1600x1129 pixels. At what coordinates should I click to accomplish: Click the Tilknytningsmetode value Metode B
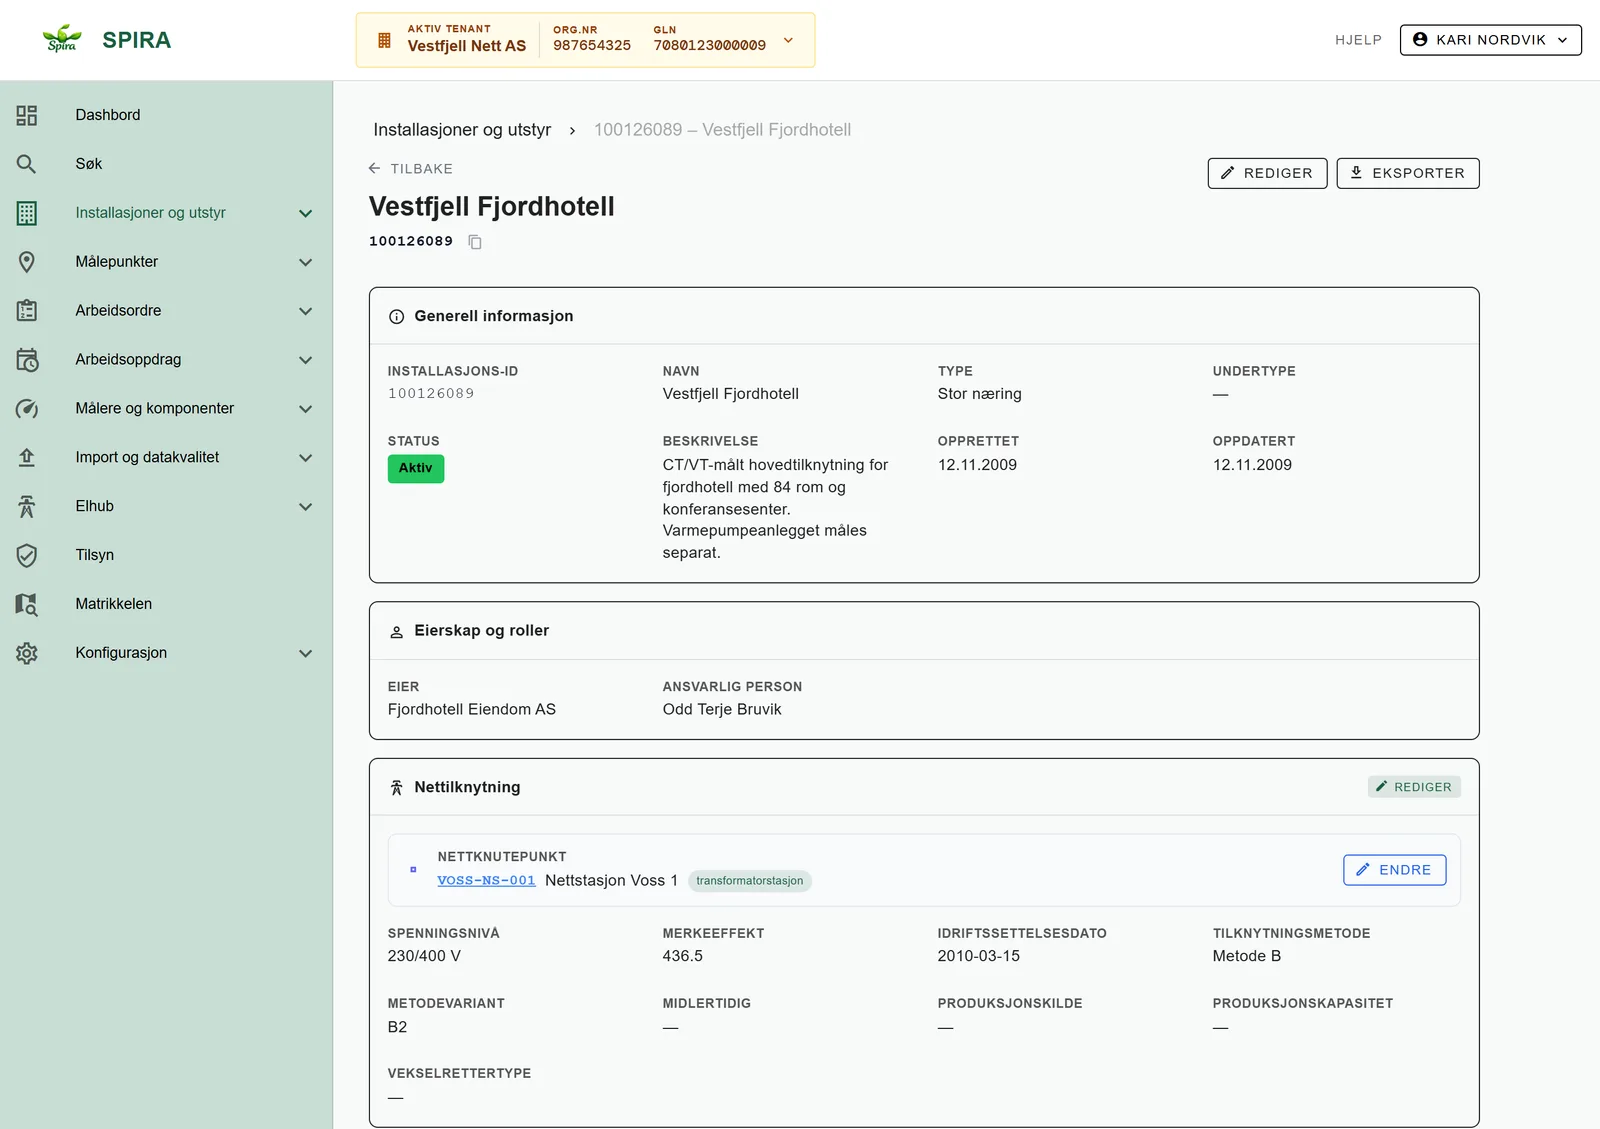(x=1247, y=957)
